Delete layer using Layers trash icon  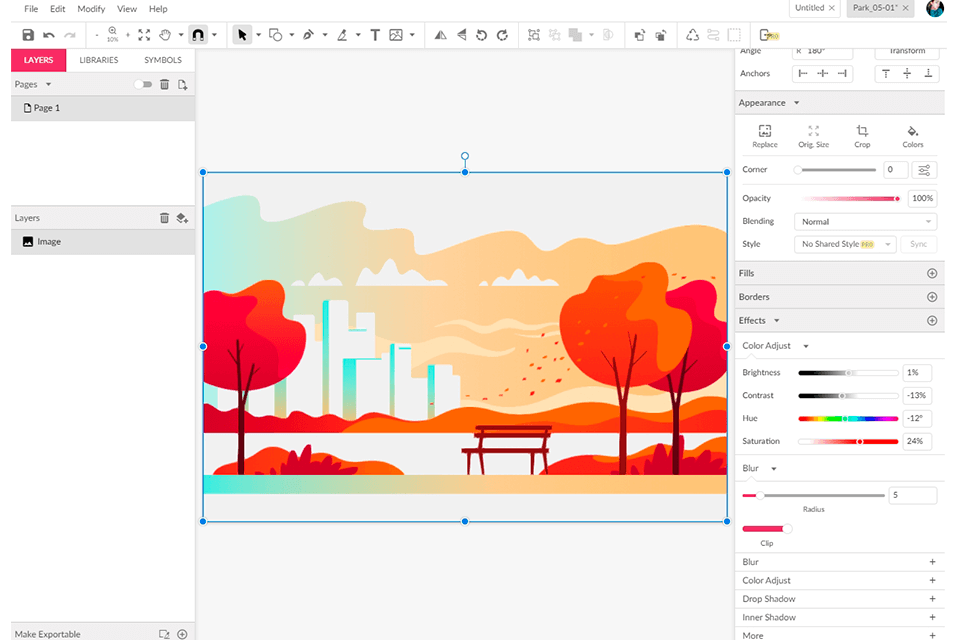[164, 218]
